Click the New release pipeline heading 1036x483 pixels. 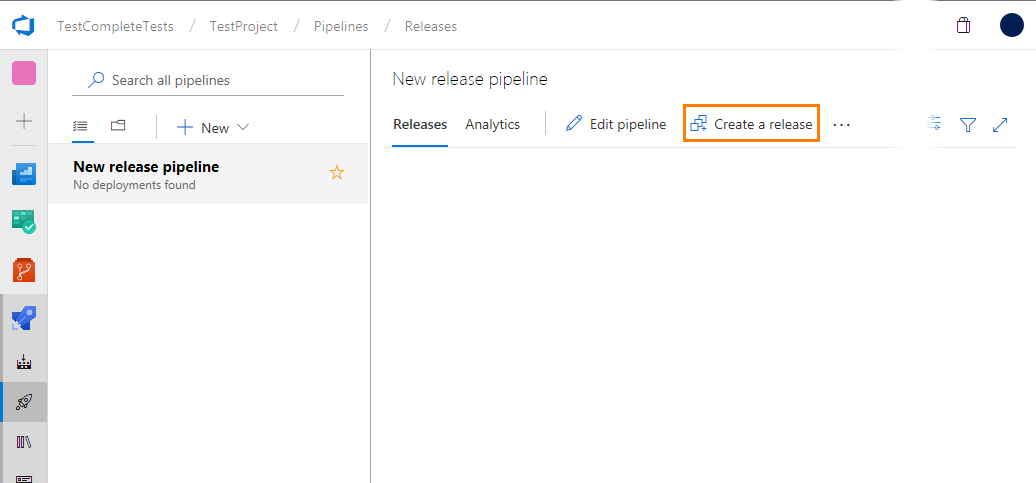pos(470,79)
